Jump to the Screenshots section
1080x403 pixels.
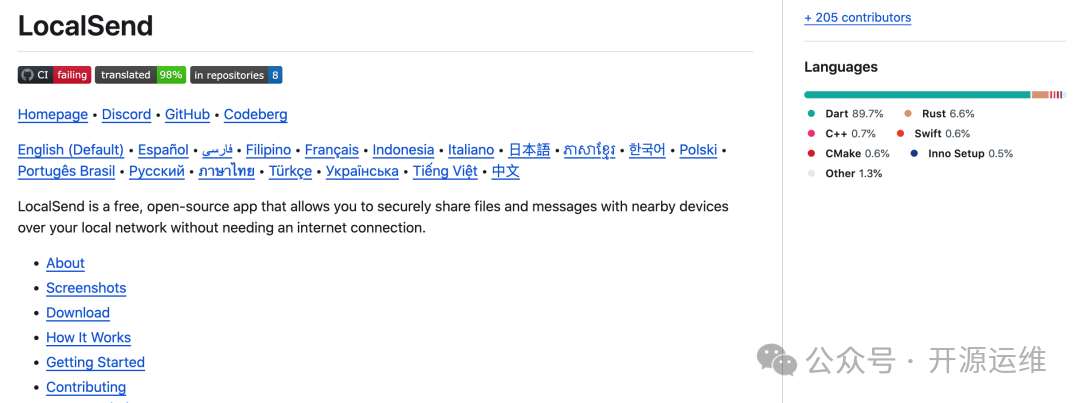point(86,288)
